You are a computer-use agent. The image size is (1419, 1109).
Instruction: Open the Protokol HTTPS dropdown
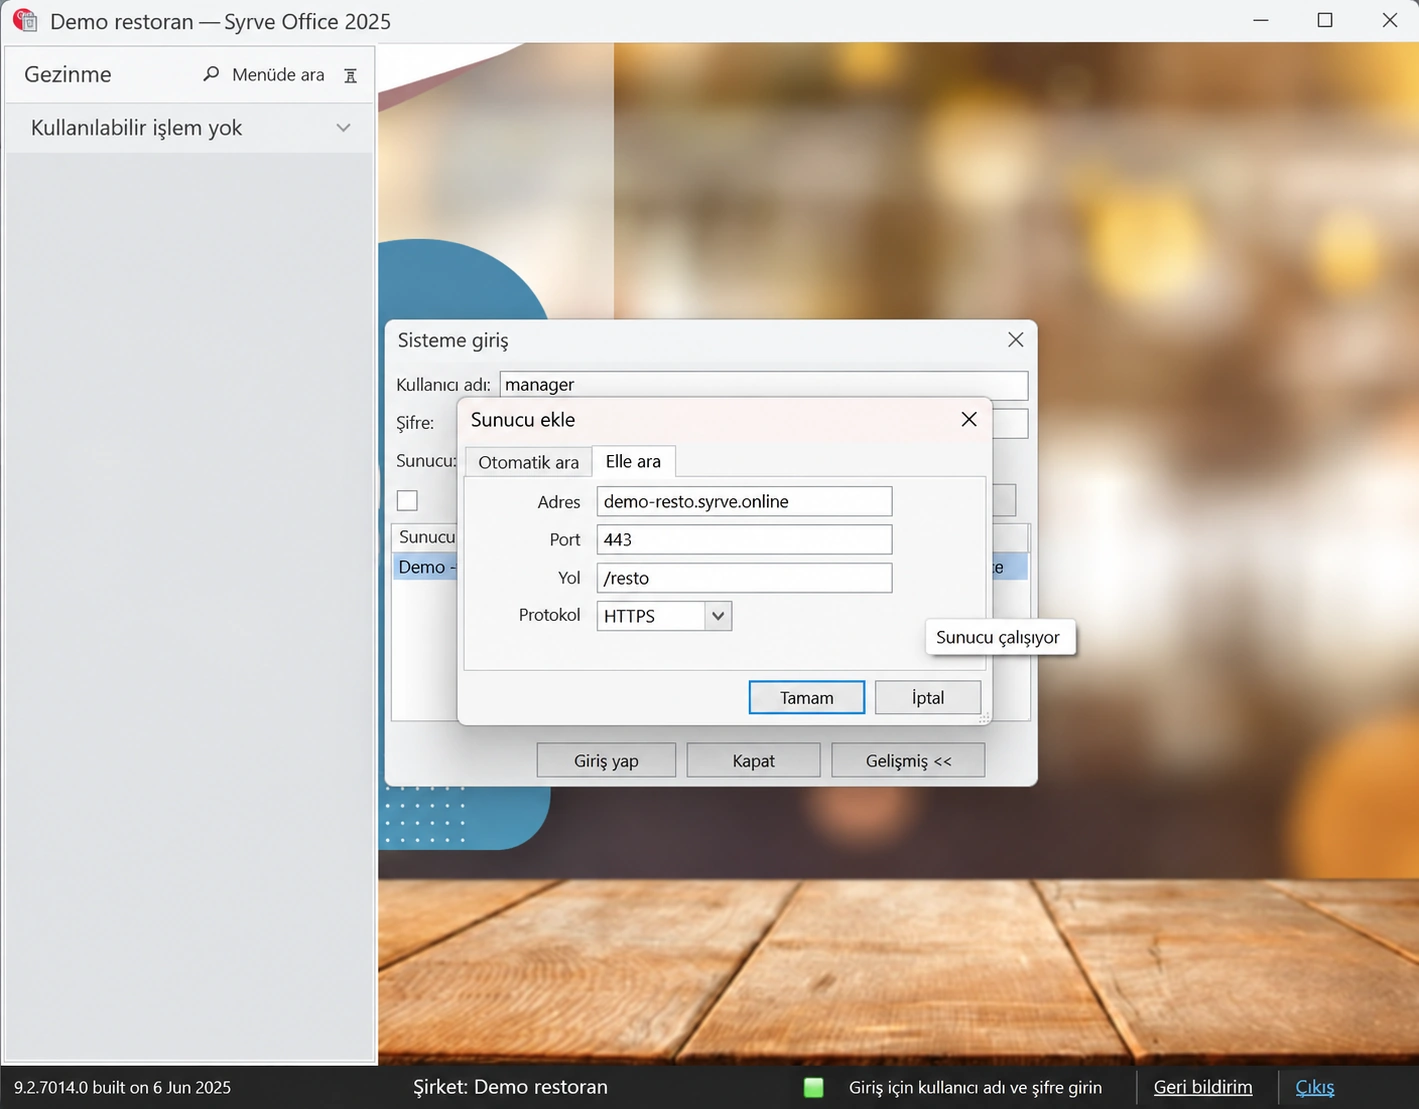[x=718, y=616]
